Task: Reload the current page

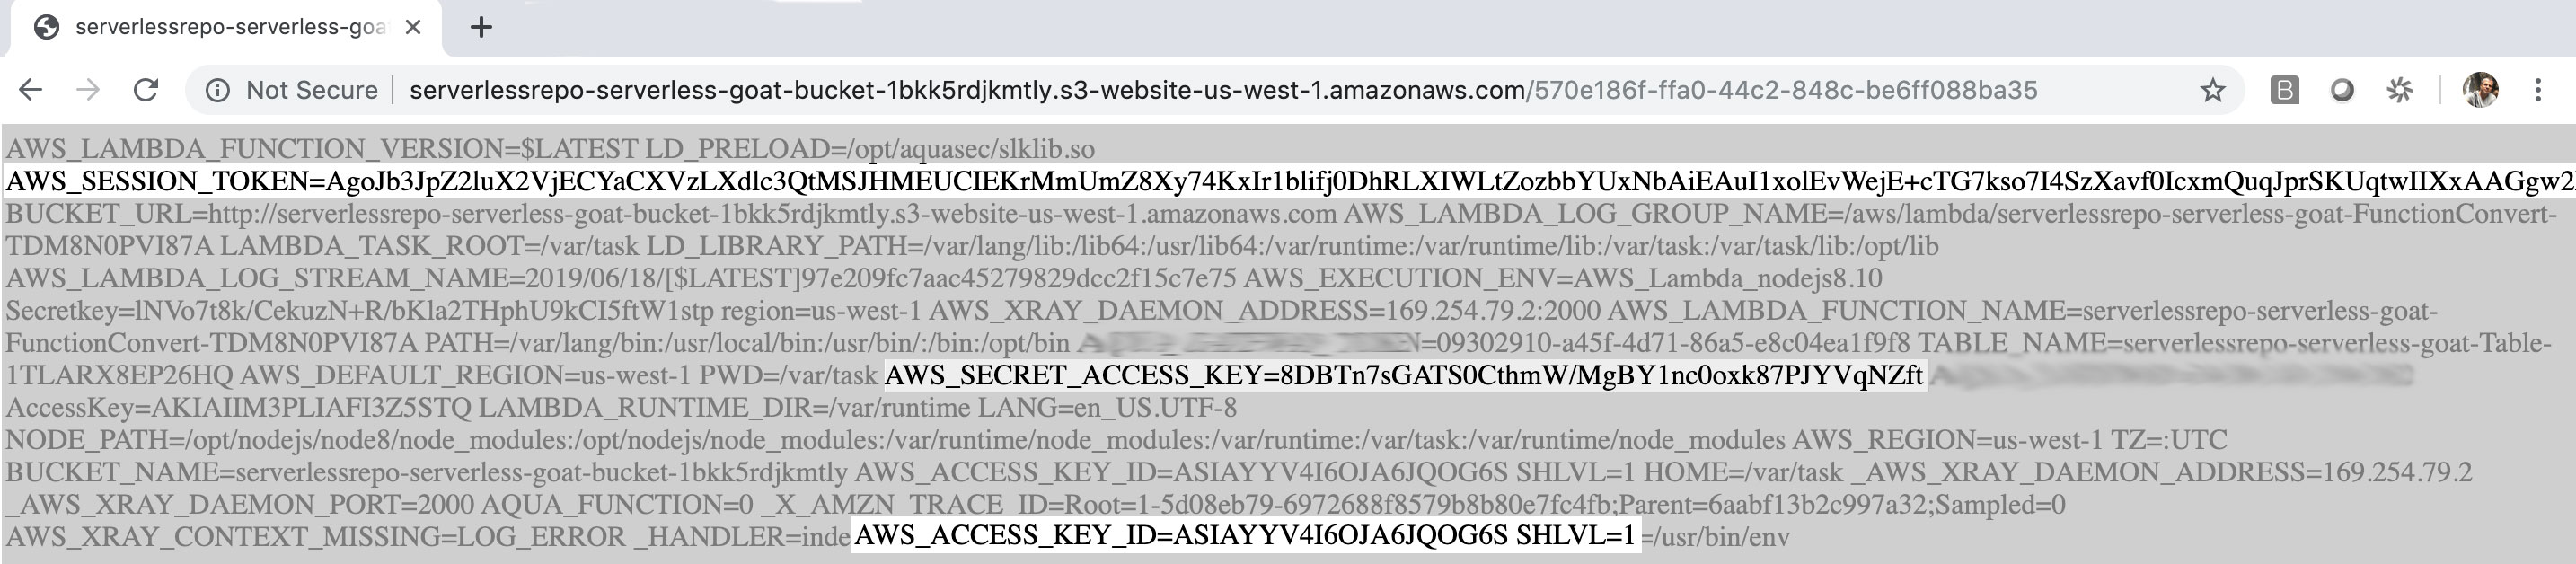Action: [146, 90]
